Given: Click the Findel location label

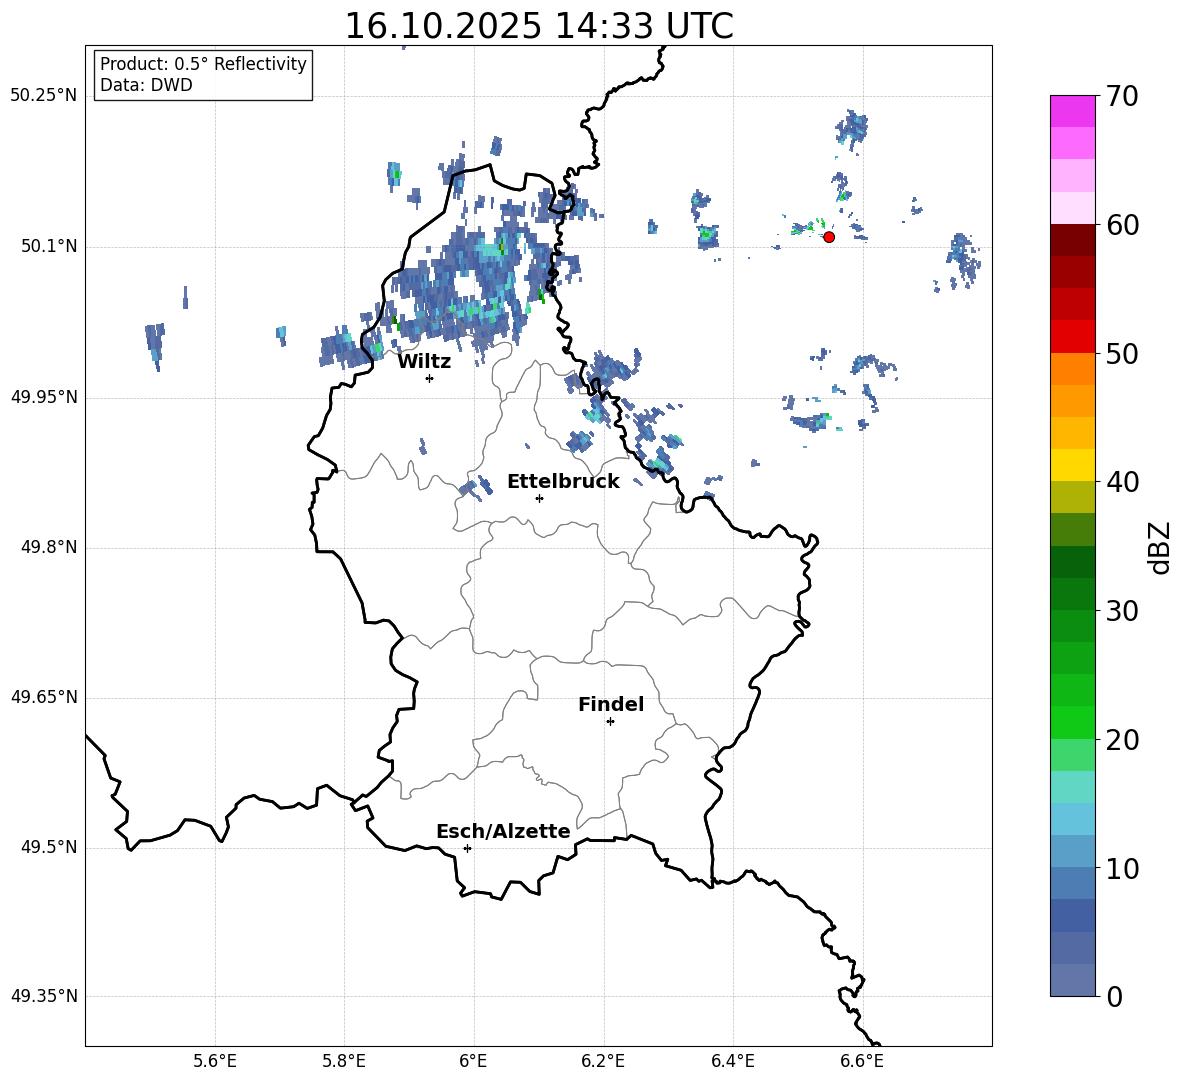Looking at the screenshot, I should pyautogui.click(x=611, y=704).
